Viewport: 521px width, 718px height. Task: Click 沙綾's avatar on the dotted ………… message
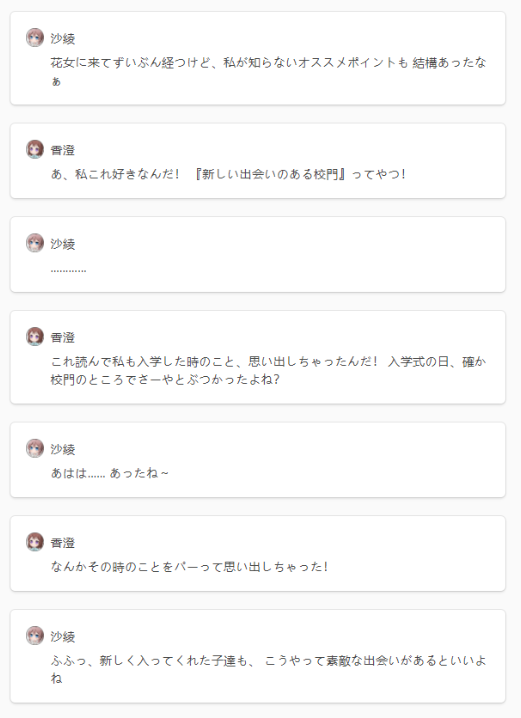[x=35, y=243]
